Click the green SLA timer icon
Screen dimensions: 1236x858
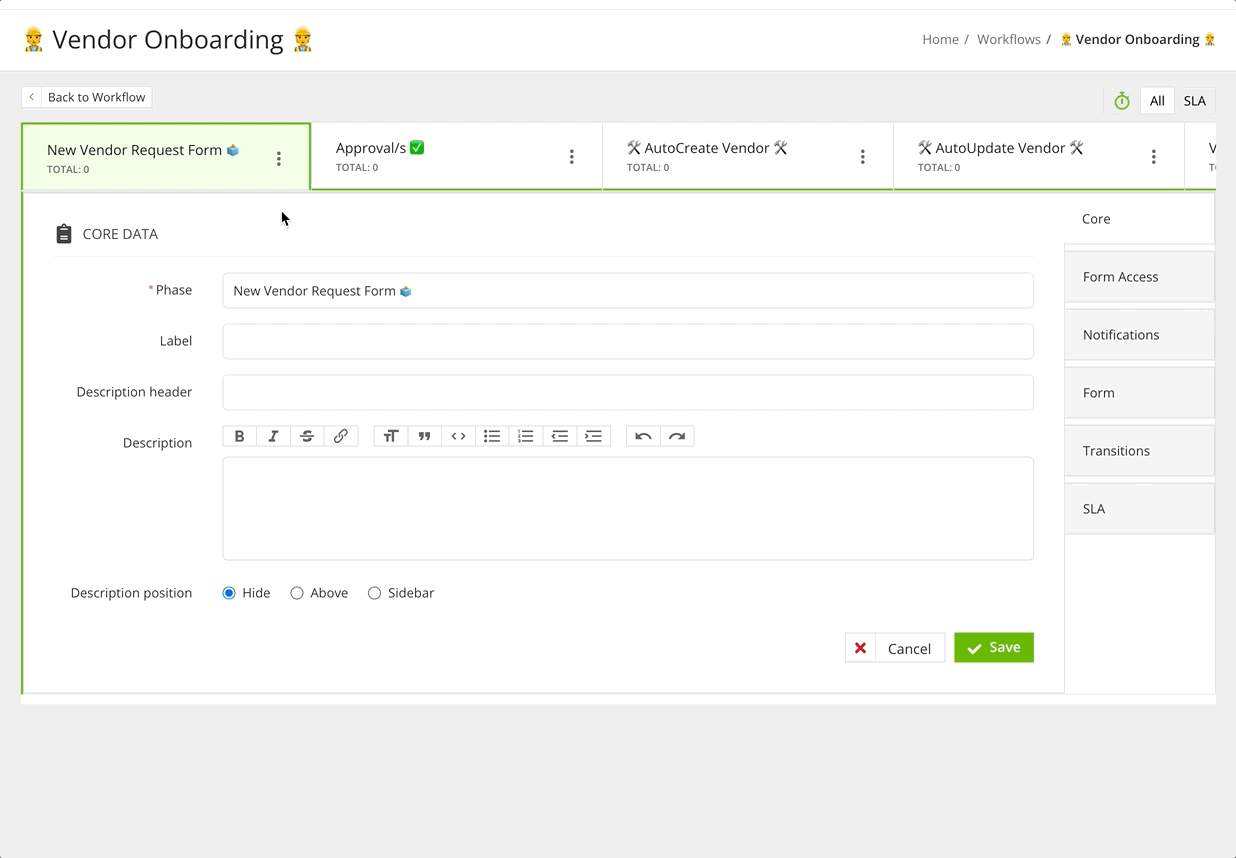click(1121, 100)
